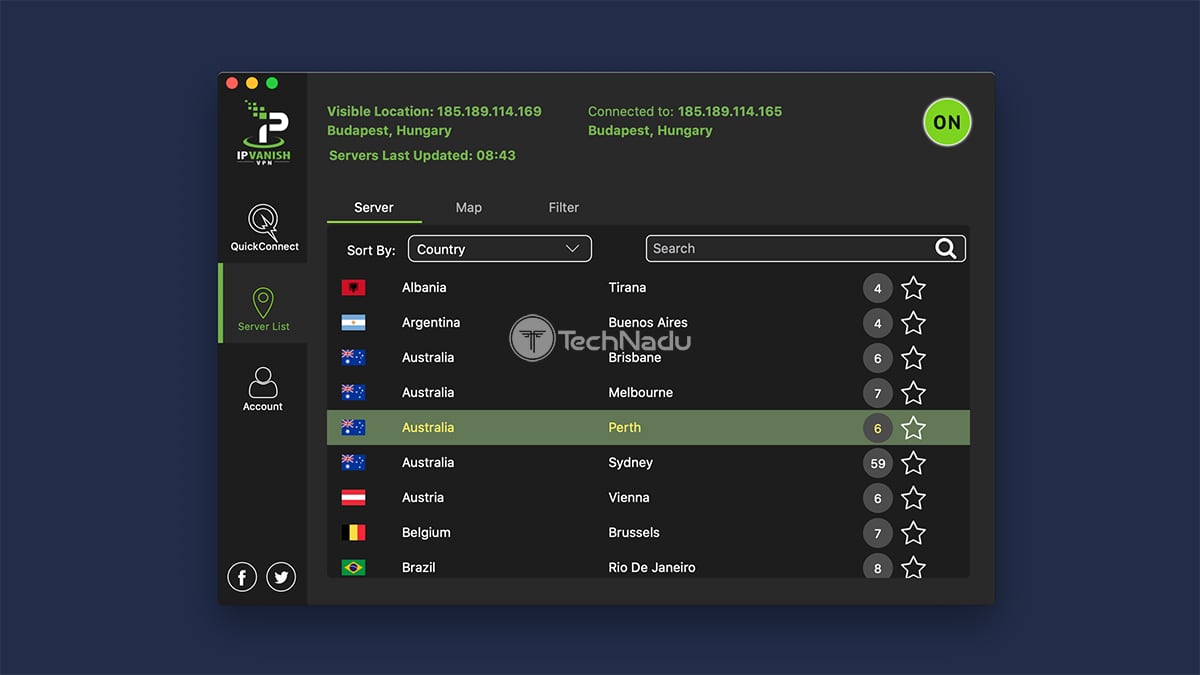This screenshot has height=675, width=1200.
Task: Favorite the Rio De Janeiro server star
Action: 913,567
